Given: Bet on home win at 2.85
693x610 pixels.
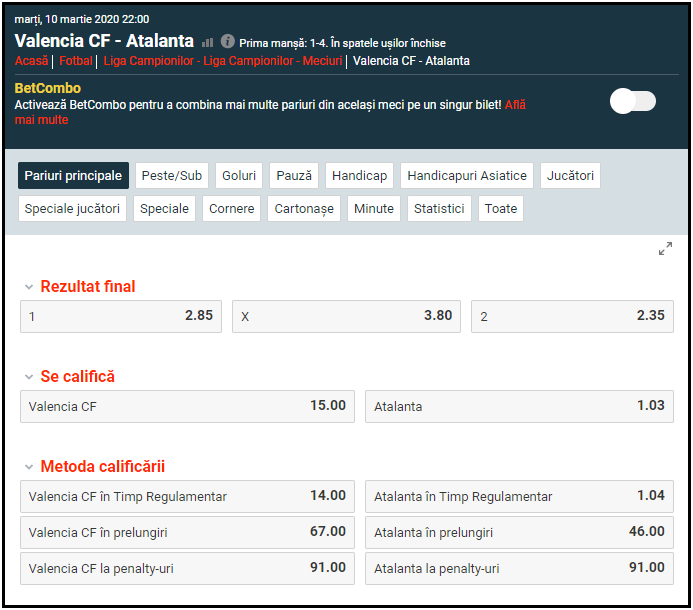Looking at the screenshot, I should (121, 316).
